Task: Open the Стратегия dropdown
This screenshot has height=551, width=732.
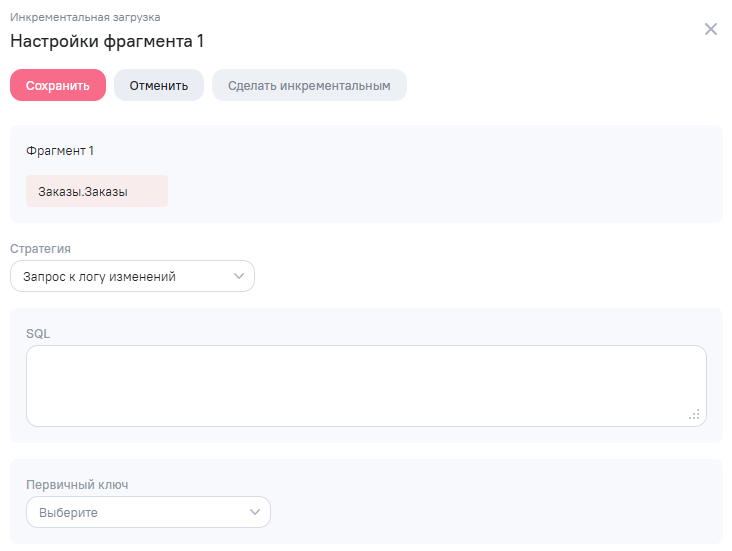Action: tap(132, 276)
